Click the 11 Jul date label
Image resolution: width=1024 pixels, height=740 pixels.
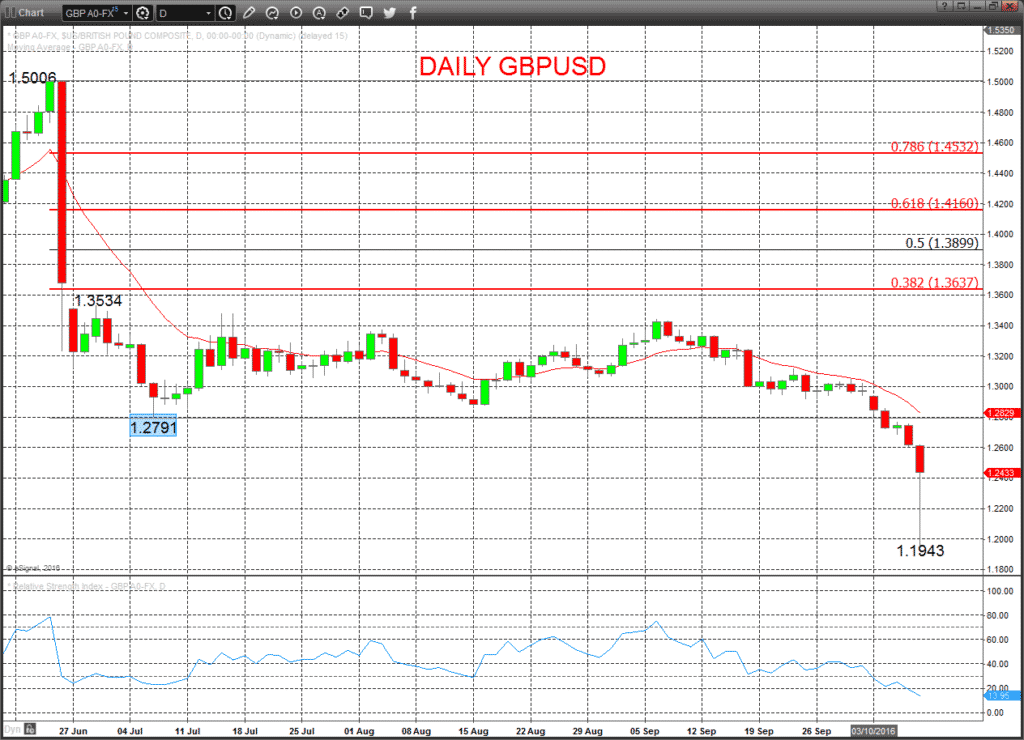pyautogui.click(x=187, y=731)
